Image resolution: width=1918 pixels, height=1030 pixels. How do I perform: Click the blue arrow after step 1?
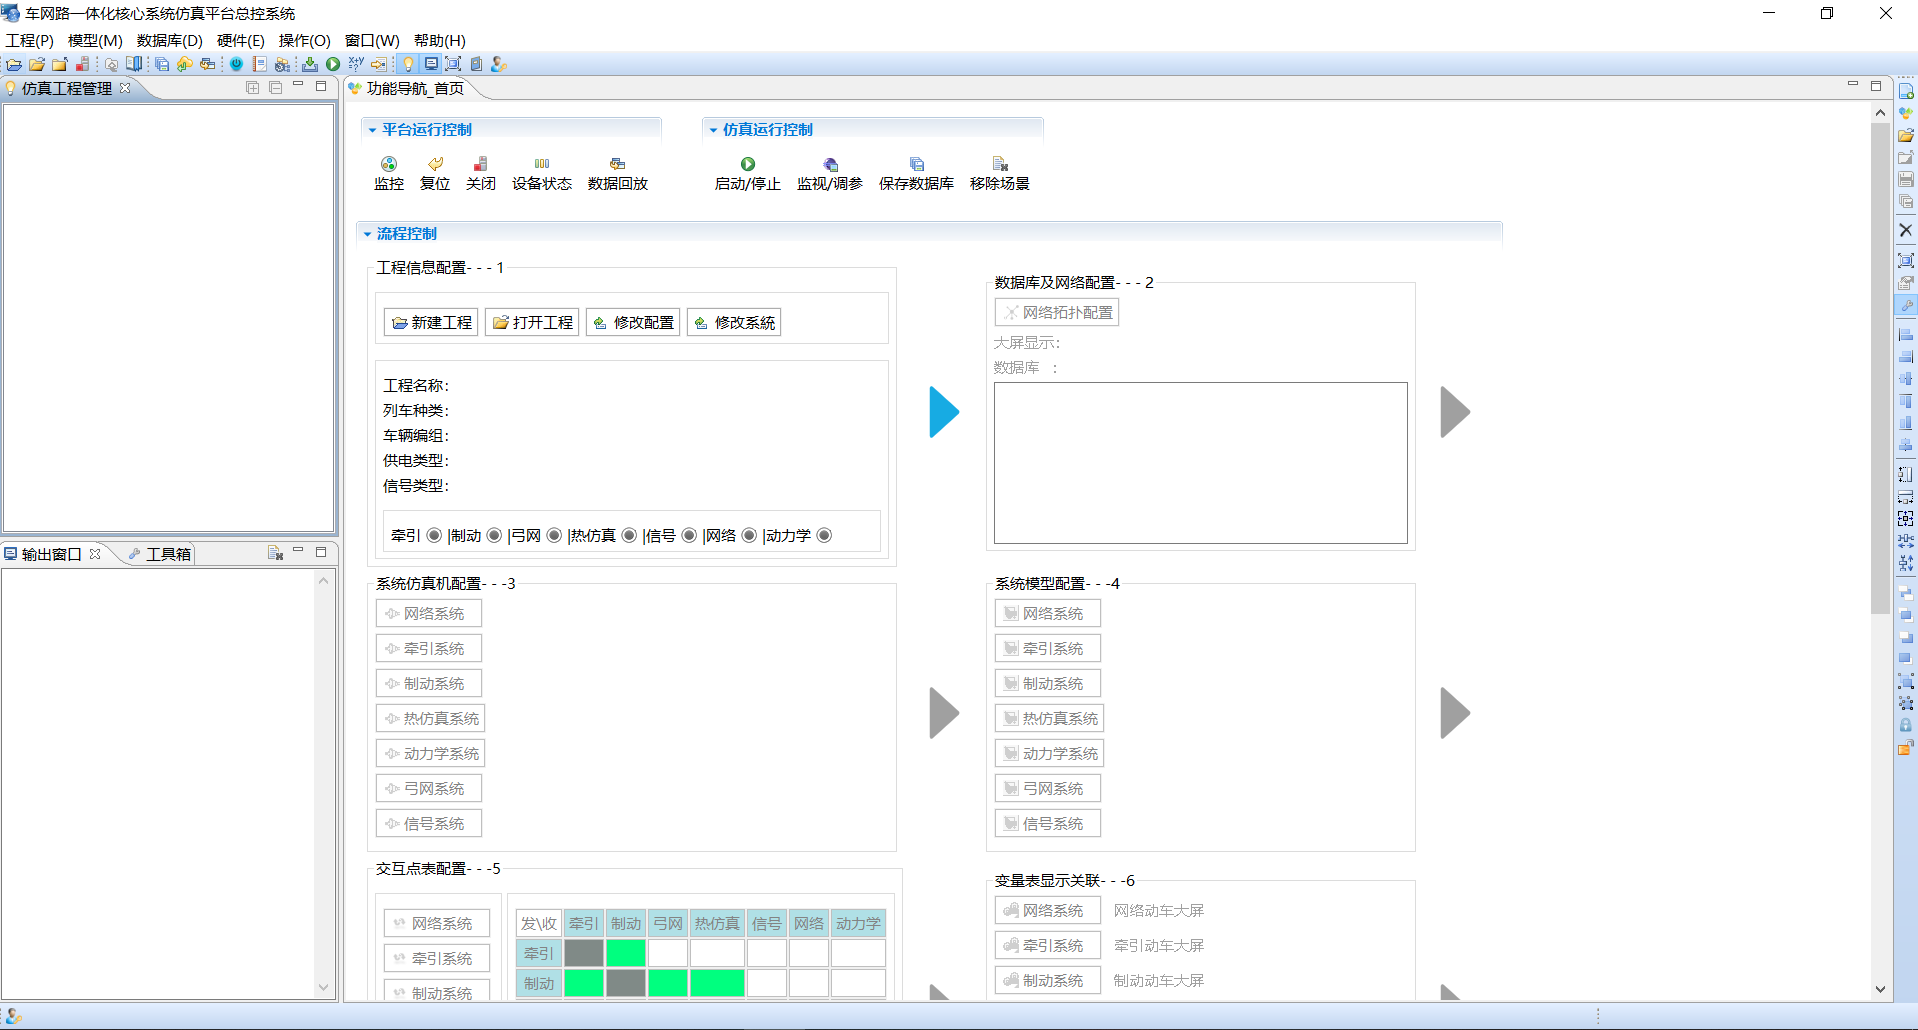tap(944, 412)
